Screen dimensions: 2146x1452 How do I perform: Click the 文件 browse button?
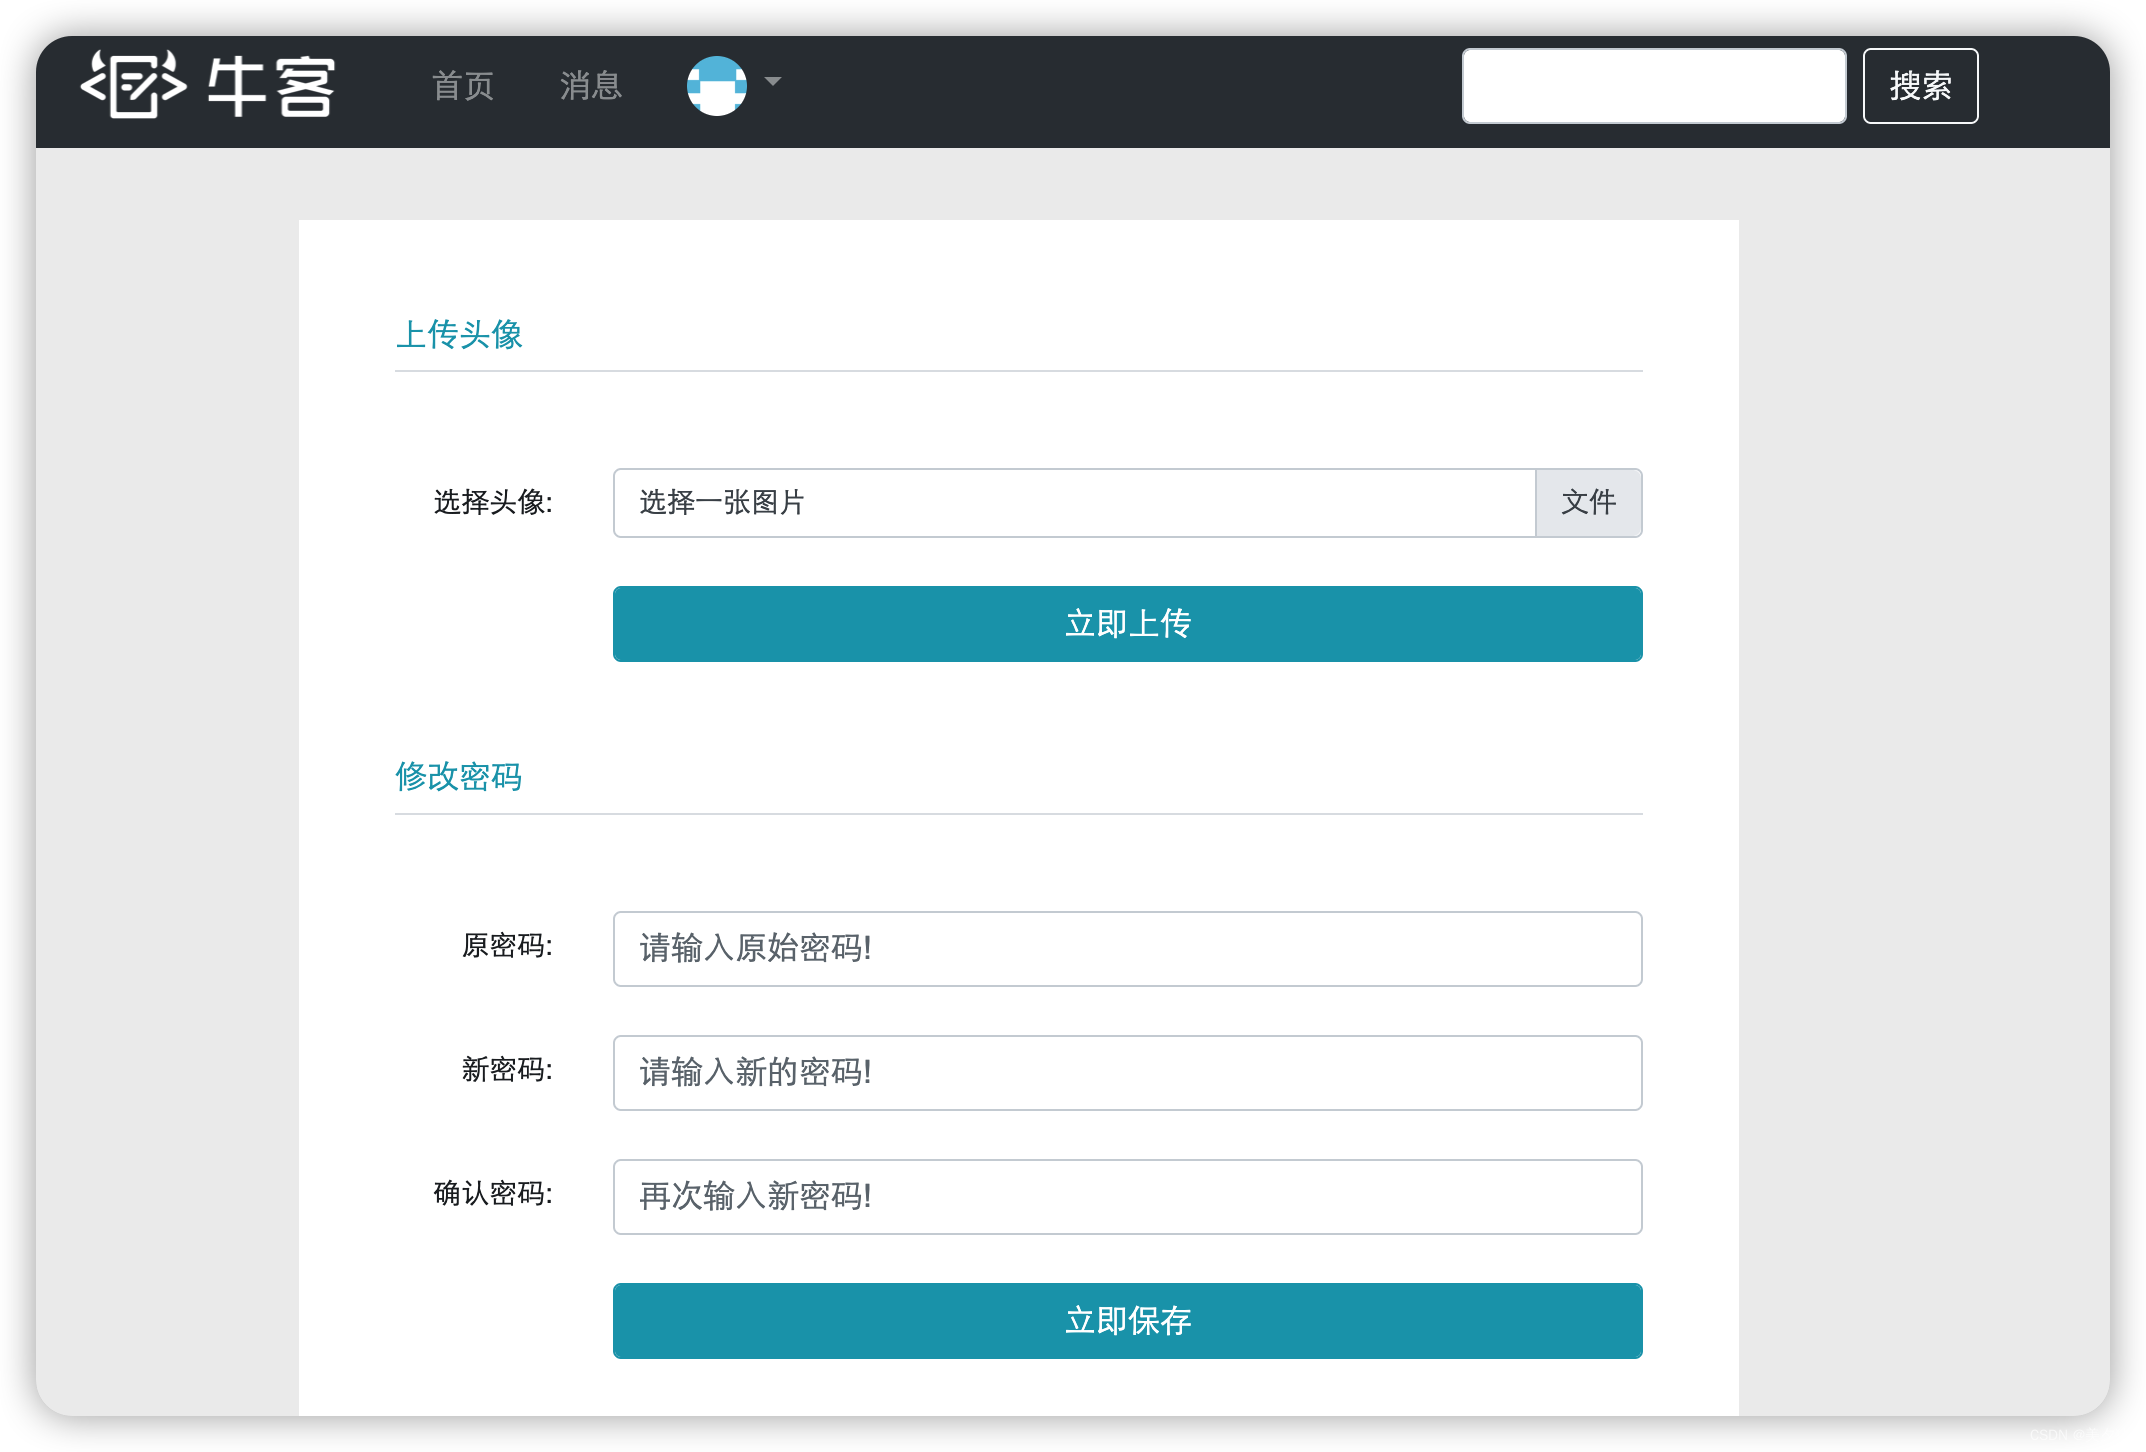pos(1589,502)
